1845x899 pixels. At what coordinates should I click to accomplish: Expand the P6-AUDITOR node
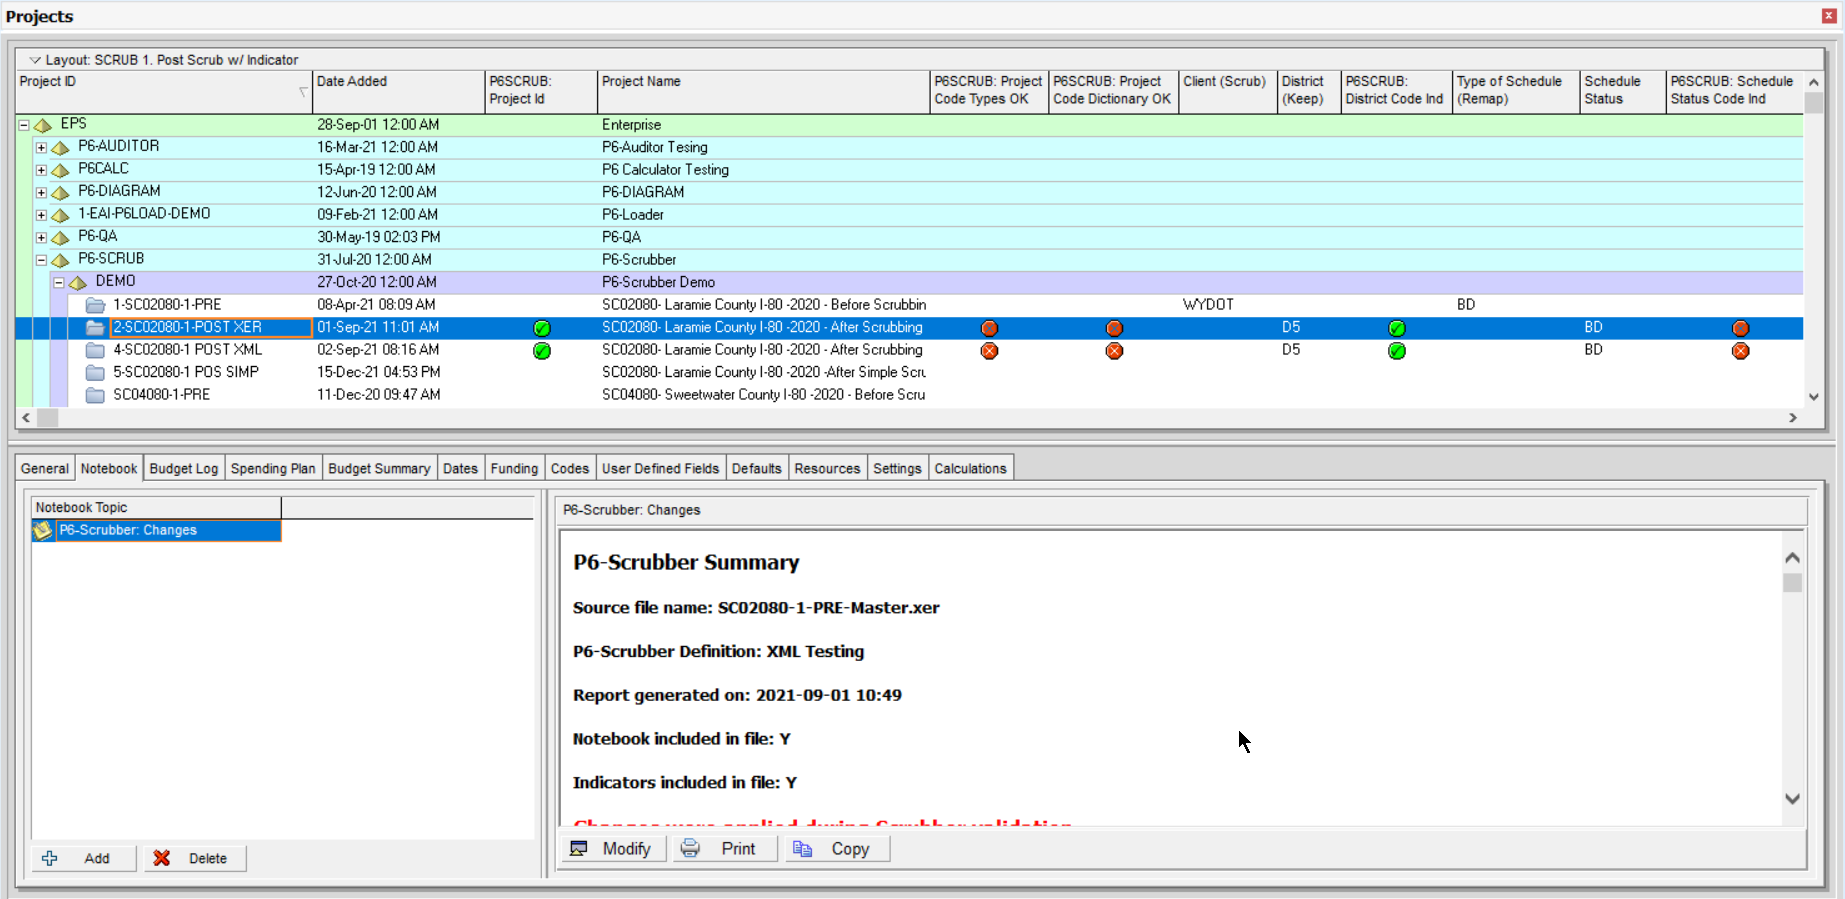(x=41, y=148)
